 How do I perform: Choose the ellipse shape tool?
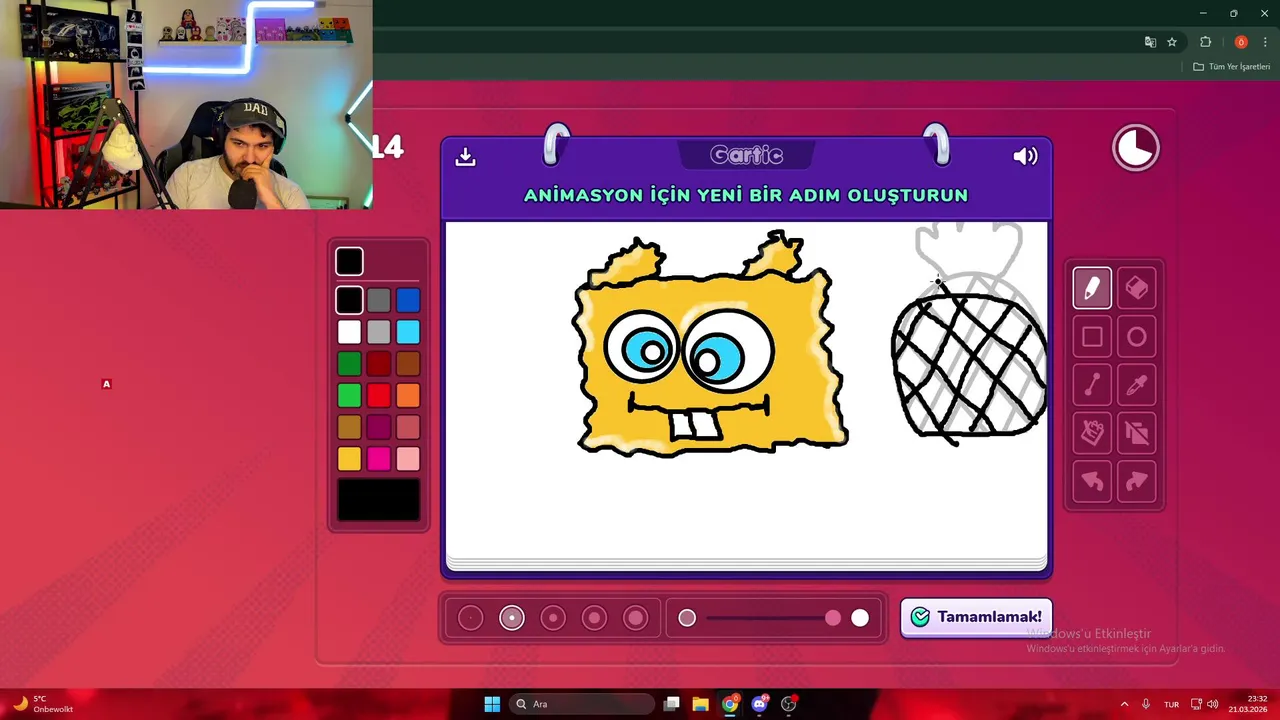(x=1137, y=337)
